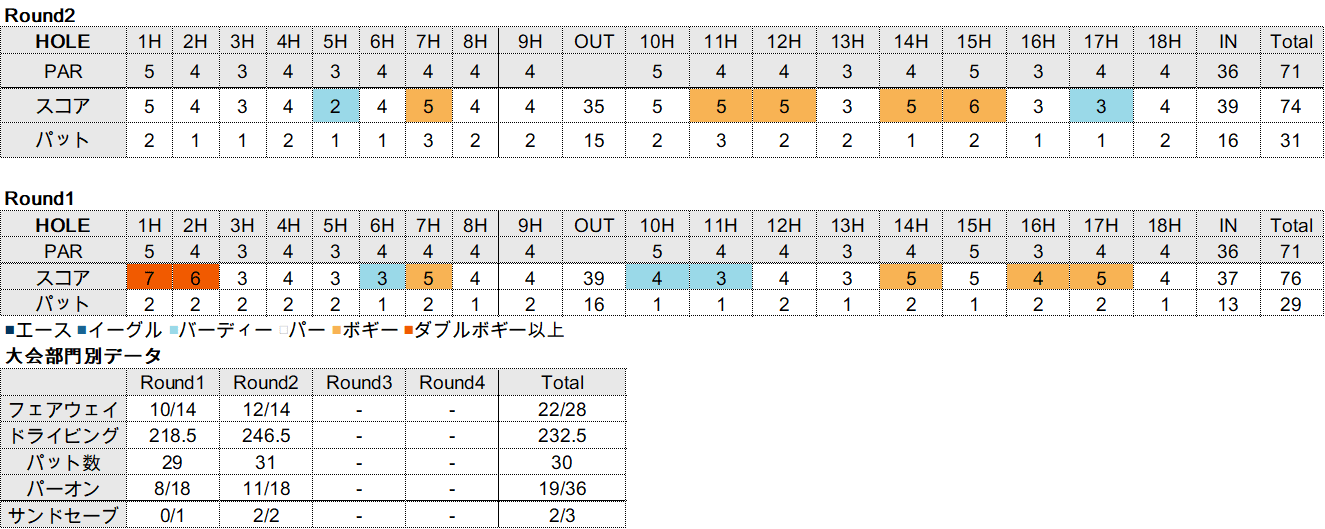Select the Round4 column header in stats table

coord(452,382)
